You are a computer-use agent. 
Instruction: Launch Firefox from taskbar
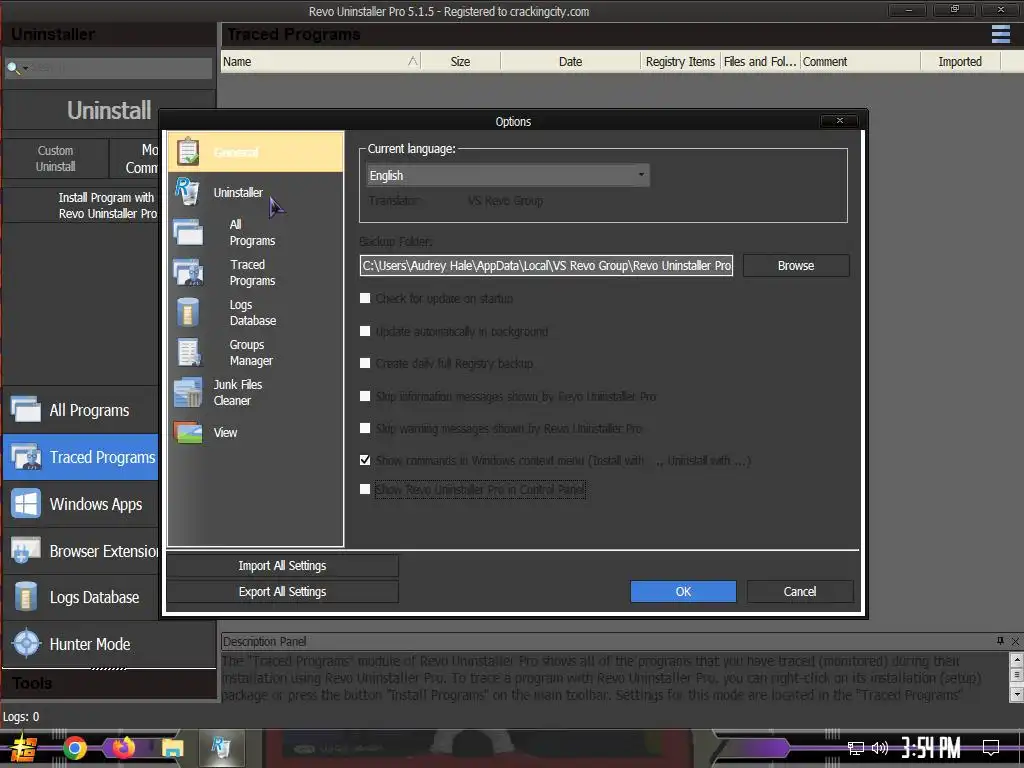click(x=123, y=748)
